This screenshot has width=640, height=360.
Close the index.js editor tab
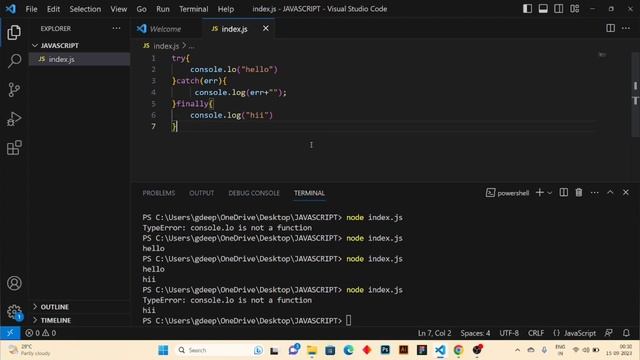266,28
